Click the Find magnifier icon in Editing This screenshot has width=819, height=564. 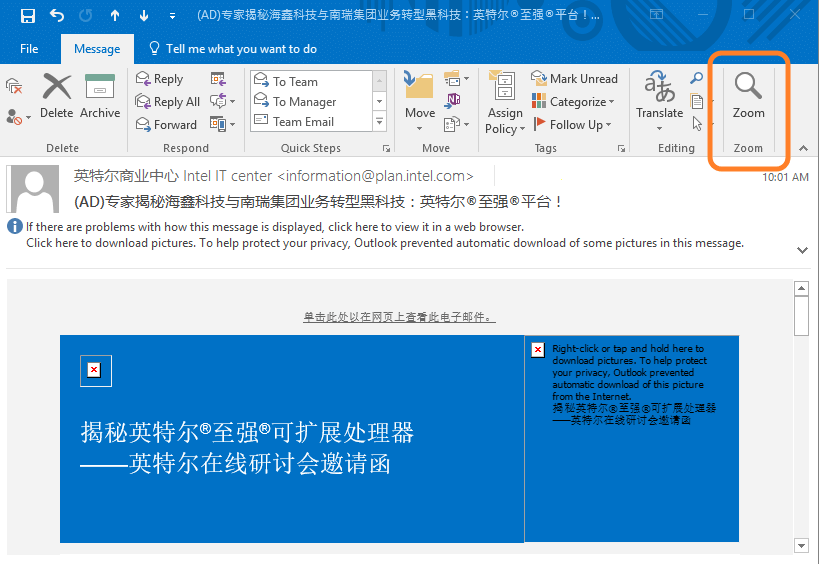(696, 78)
